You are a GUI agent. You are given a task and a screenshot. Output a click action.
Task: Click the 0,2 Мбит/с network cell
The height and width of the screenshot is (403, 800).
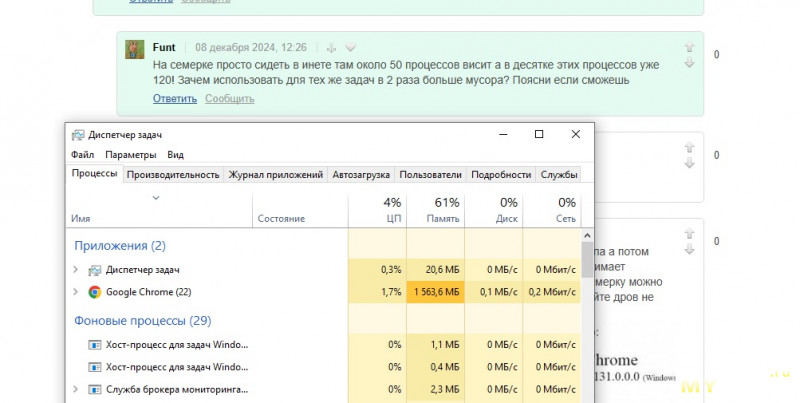[x=552, y=292]
